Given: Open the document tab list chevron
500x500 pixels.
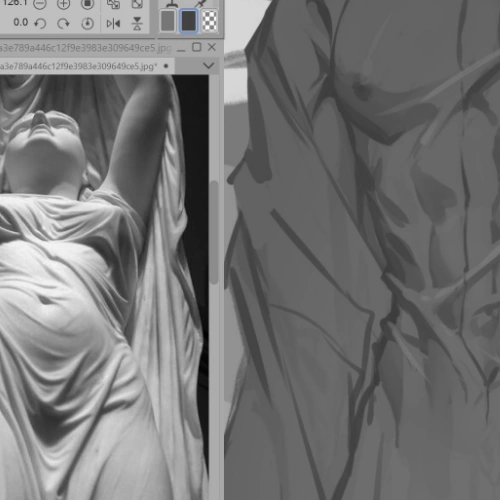Looking at the screenshot, I should click(x=208, y=65).
